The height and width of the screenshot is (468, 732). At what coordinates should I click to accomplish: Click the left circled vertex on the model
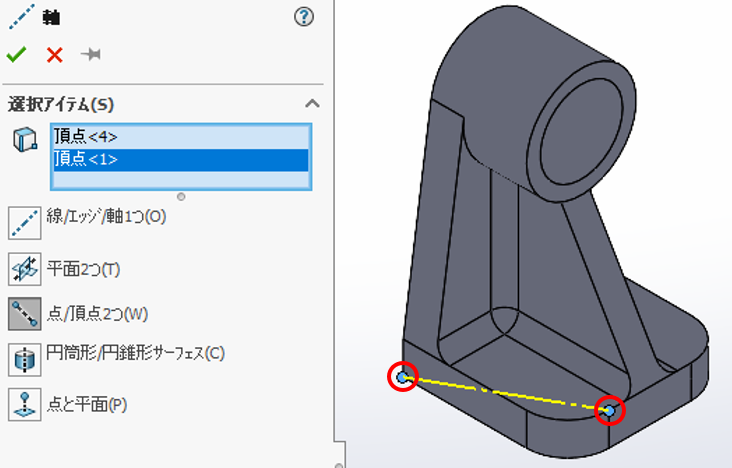click(x=402, y=376)
